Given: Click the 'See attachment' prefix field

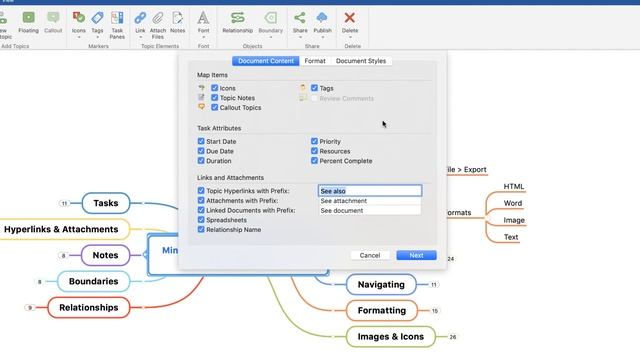Looking at the screenshot, I should 370,201.
